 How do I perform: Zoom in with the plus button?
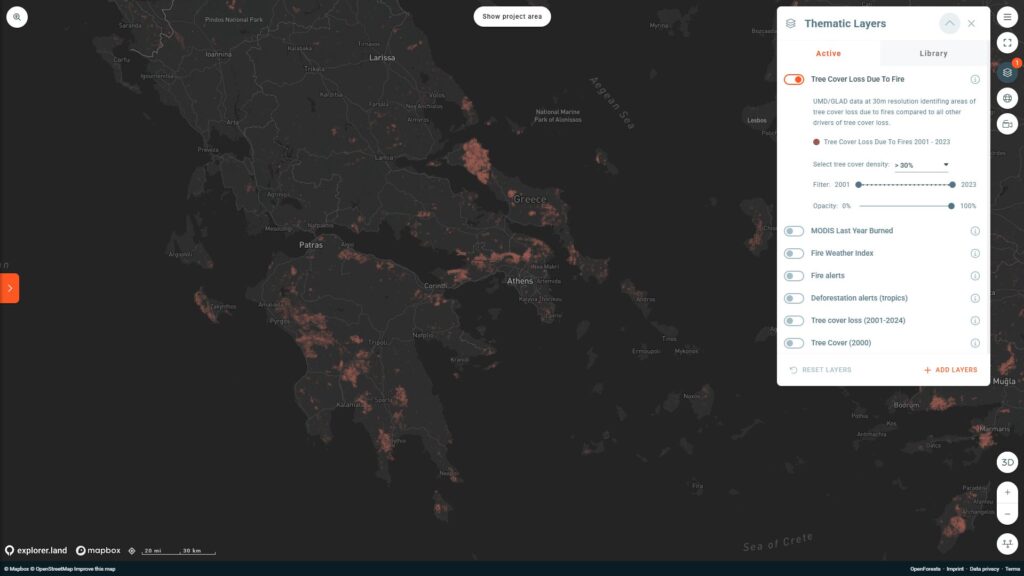tap(1007, 492)
